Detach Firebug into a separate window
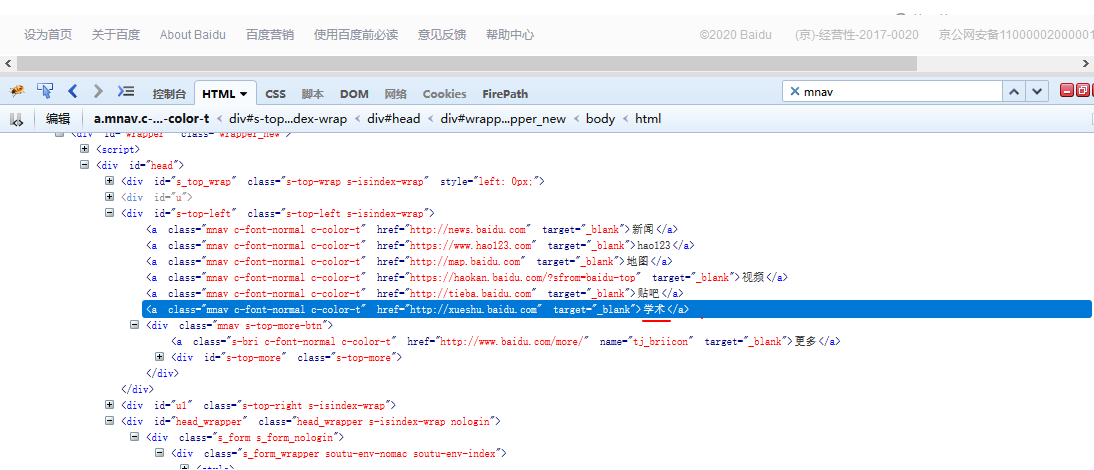This screenshot has width=1094, height=470. point(1081,91)
